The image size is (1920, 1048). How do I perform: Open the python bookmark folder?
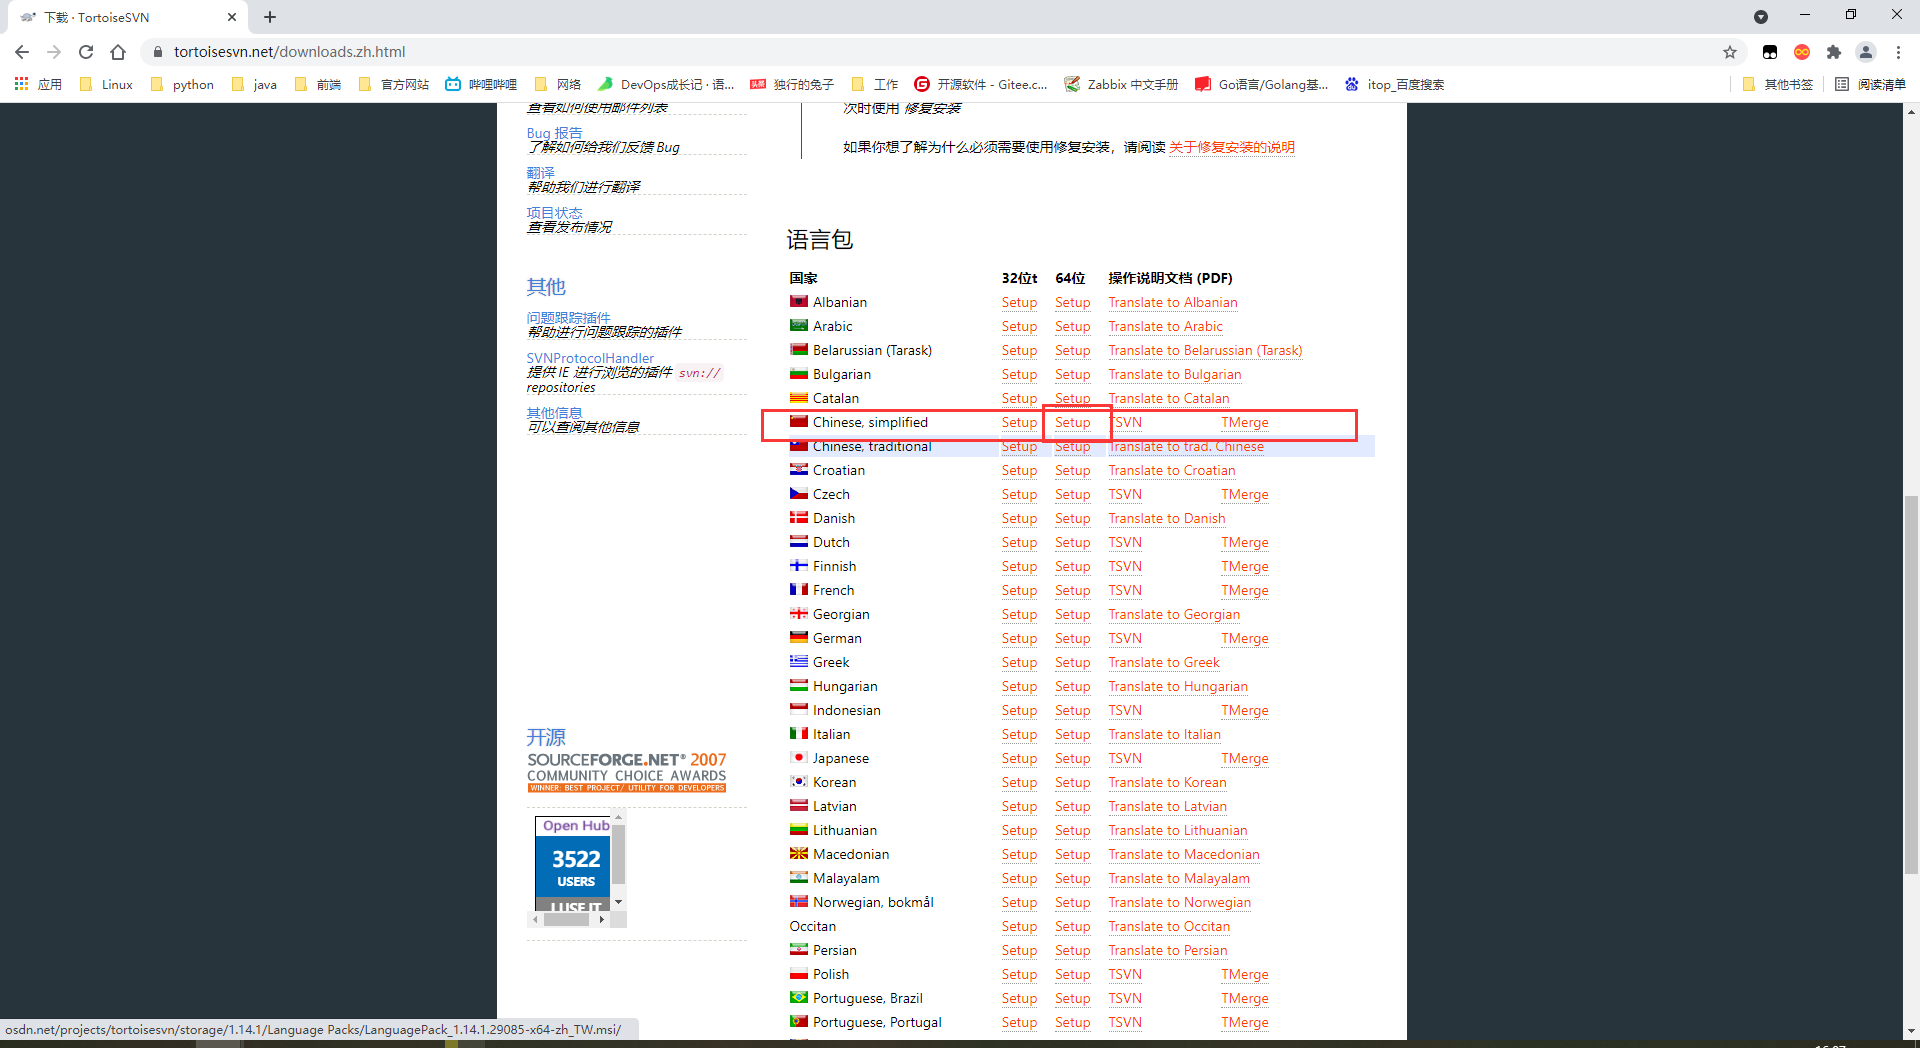click(182, 84)
